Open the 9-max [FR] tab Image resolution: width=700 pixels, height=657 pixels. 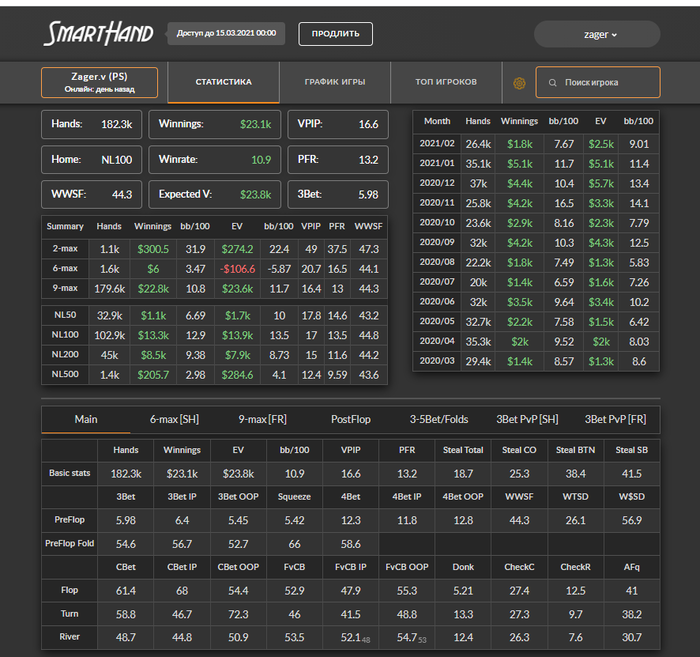coord(262,419)
